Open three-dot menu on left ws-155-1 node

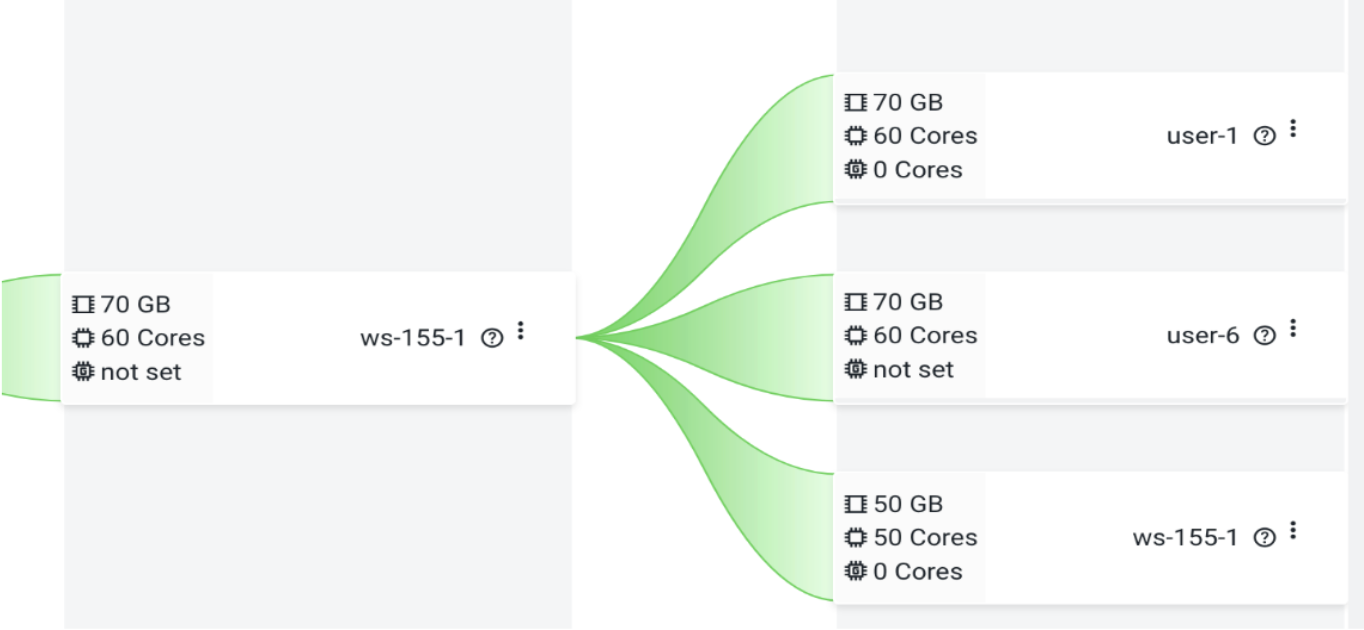[520, 330]
